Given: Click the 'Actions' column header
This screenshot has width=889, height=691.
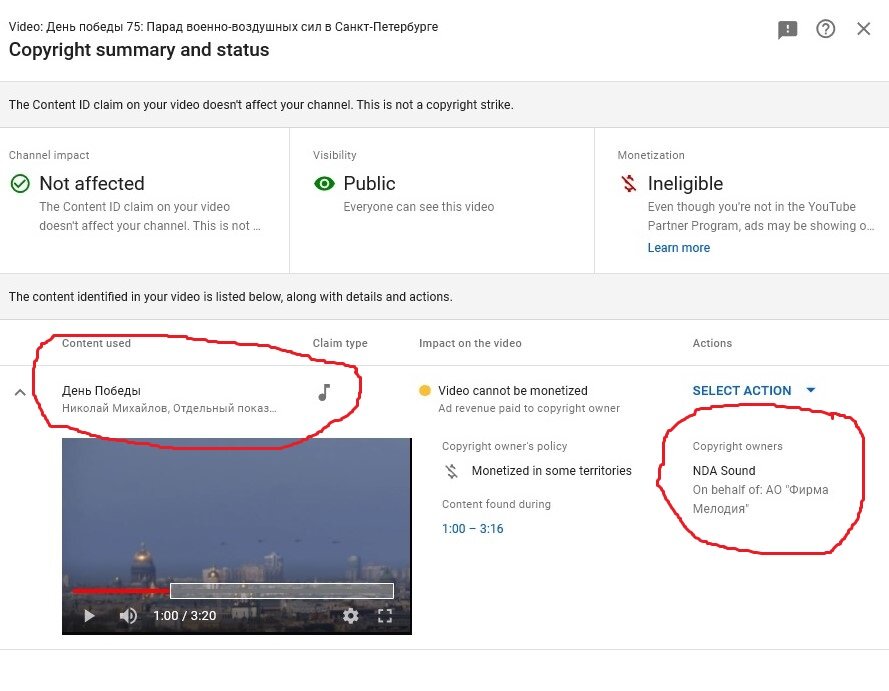Looking at the screenshot, I should tap(712, 343).
